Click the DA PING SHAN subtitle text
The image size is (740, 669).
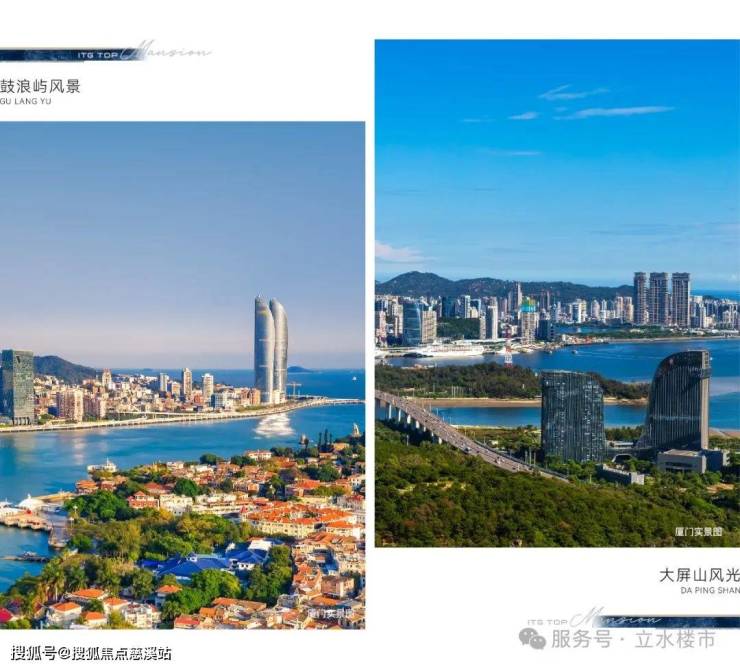click(710, 590)
